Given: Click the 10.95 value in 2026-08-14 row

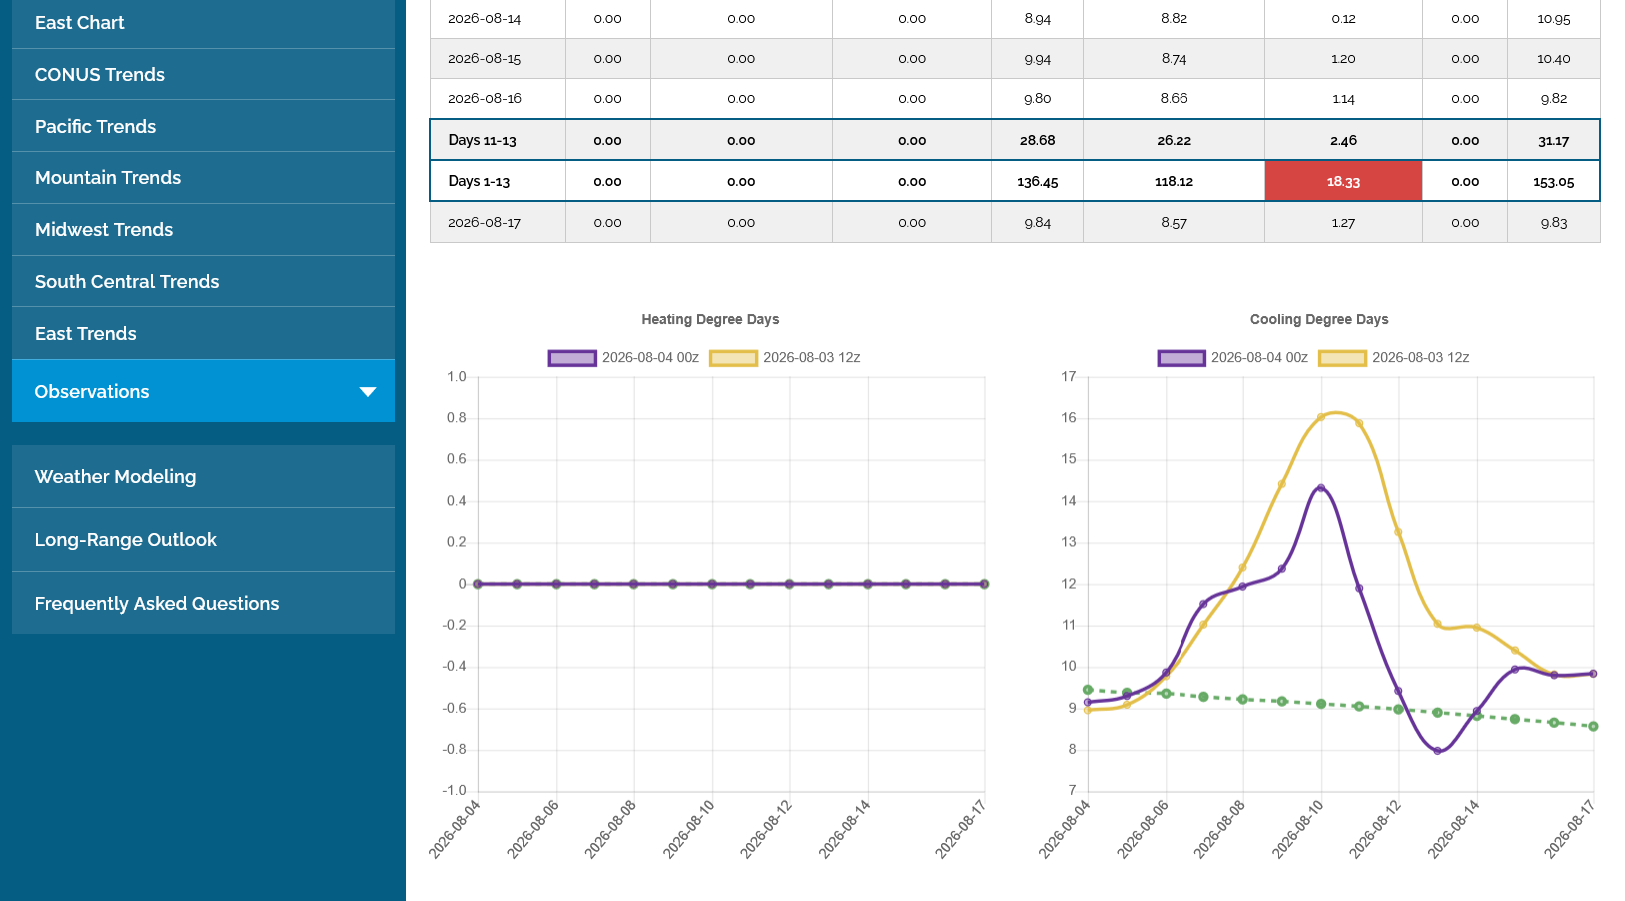Looking at the screenshot, I should pos(1554,19).
